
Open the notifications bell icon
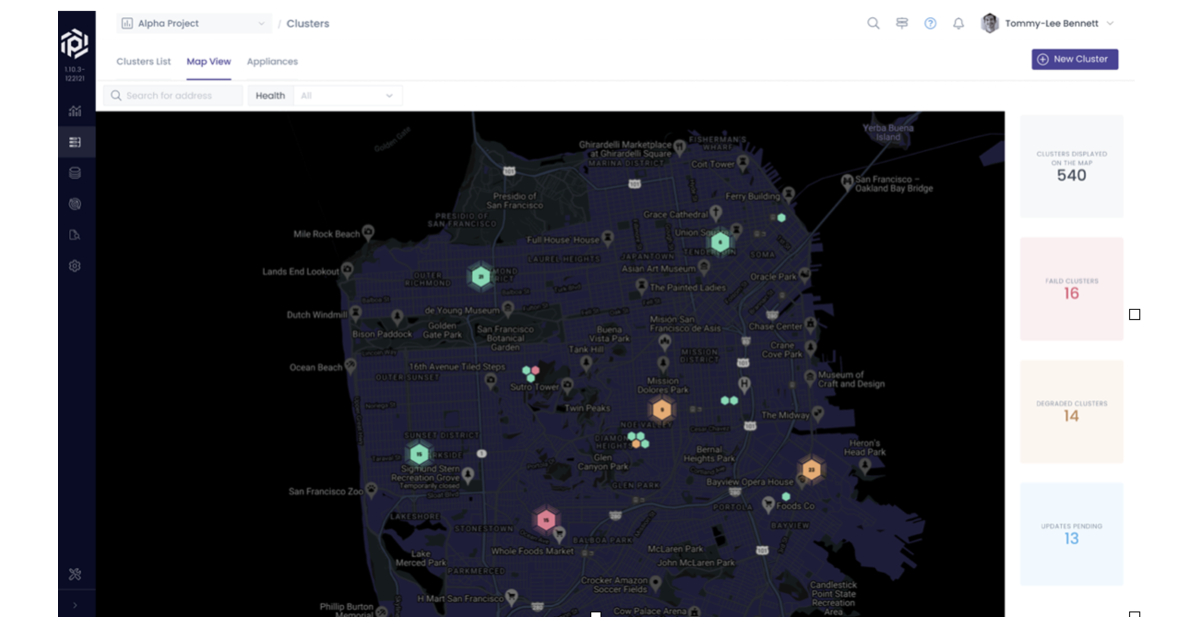957,23
